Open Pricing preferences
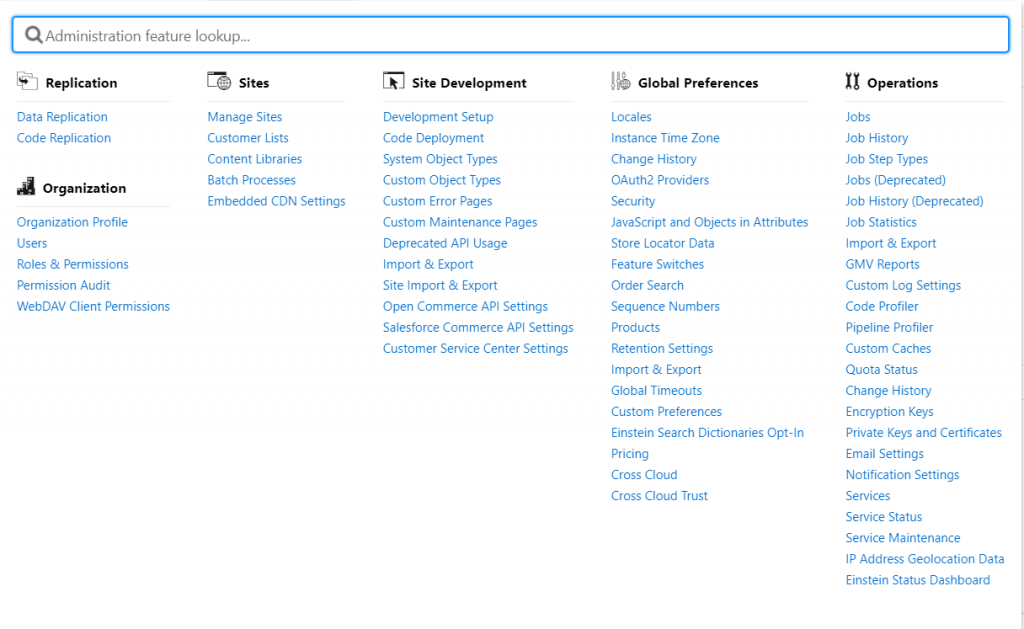Image resolution: width=1024 pixels, height=629 pixels. (630, 453)
